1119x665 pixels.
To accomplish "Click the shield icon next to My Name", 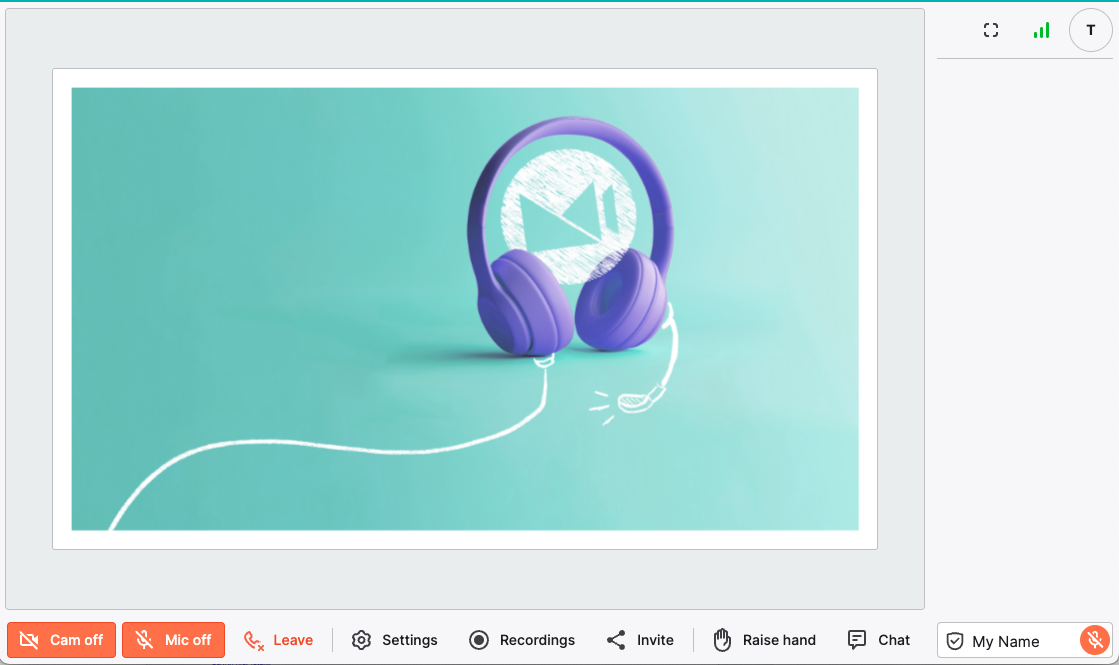I will 955,641.
